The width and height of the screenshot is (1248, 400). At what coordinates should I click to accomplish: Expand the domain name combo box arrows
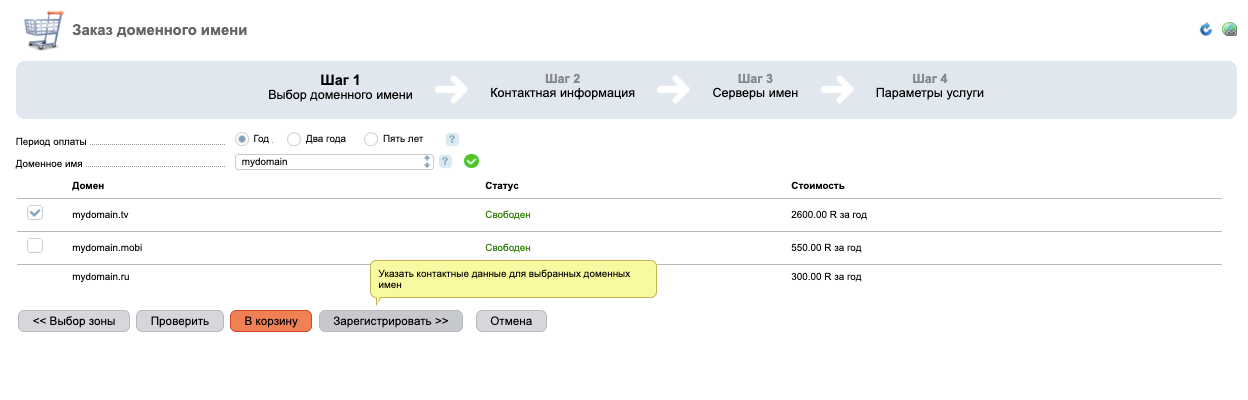tap(427, 161)
